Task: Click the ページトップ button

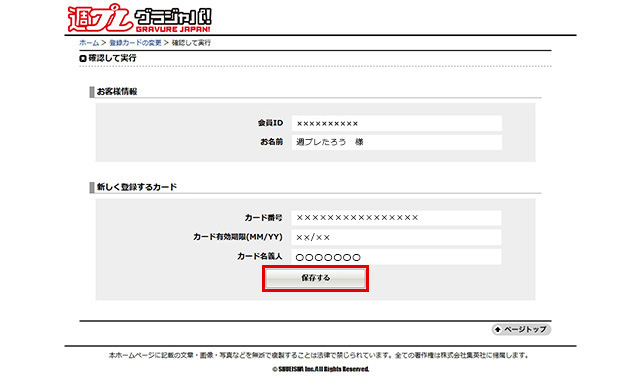Action: tap(521, 329)
